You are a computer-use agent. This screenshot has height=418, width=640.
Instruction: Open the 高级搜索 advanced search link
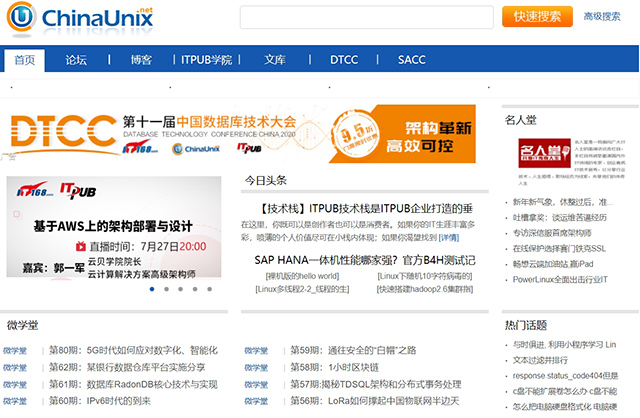pyautogui.click(x=602, y=17)
